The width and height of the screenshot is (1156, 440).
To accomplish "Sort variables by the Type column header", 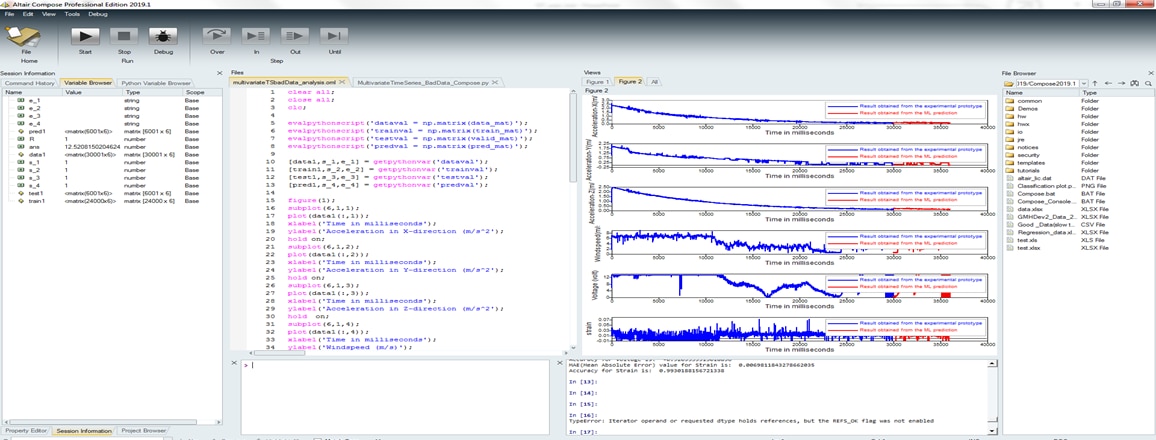I will click(x=153, y=93).
